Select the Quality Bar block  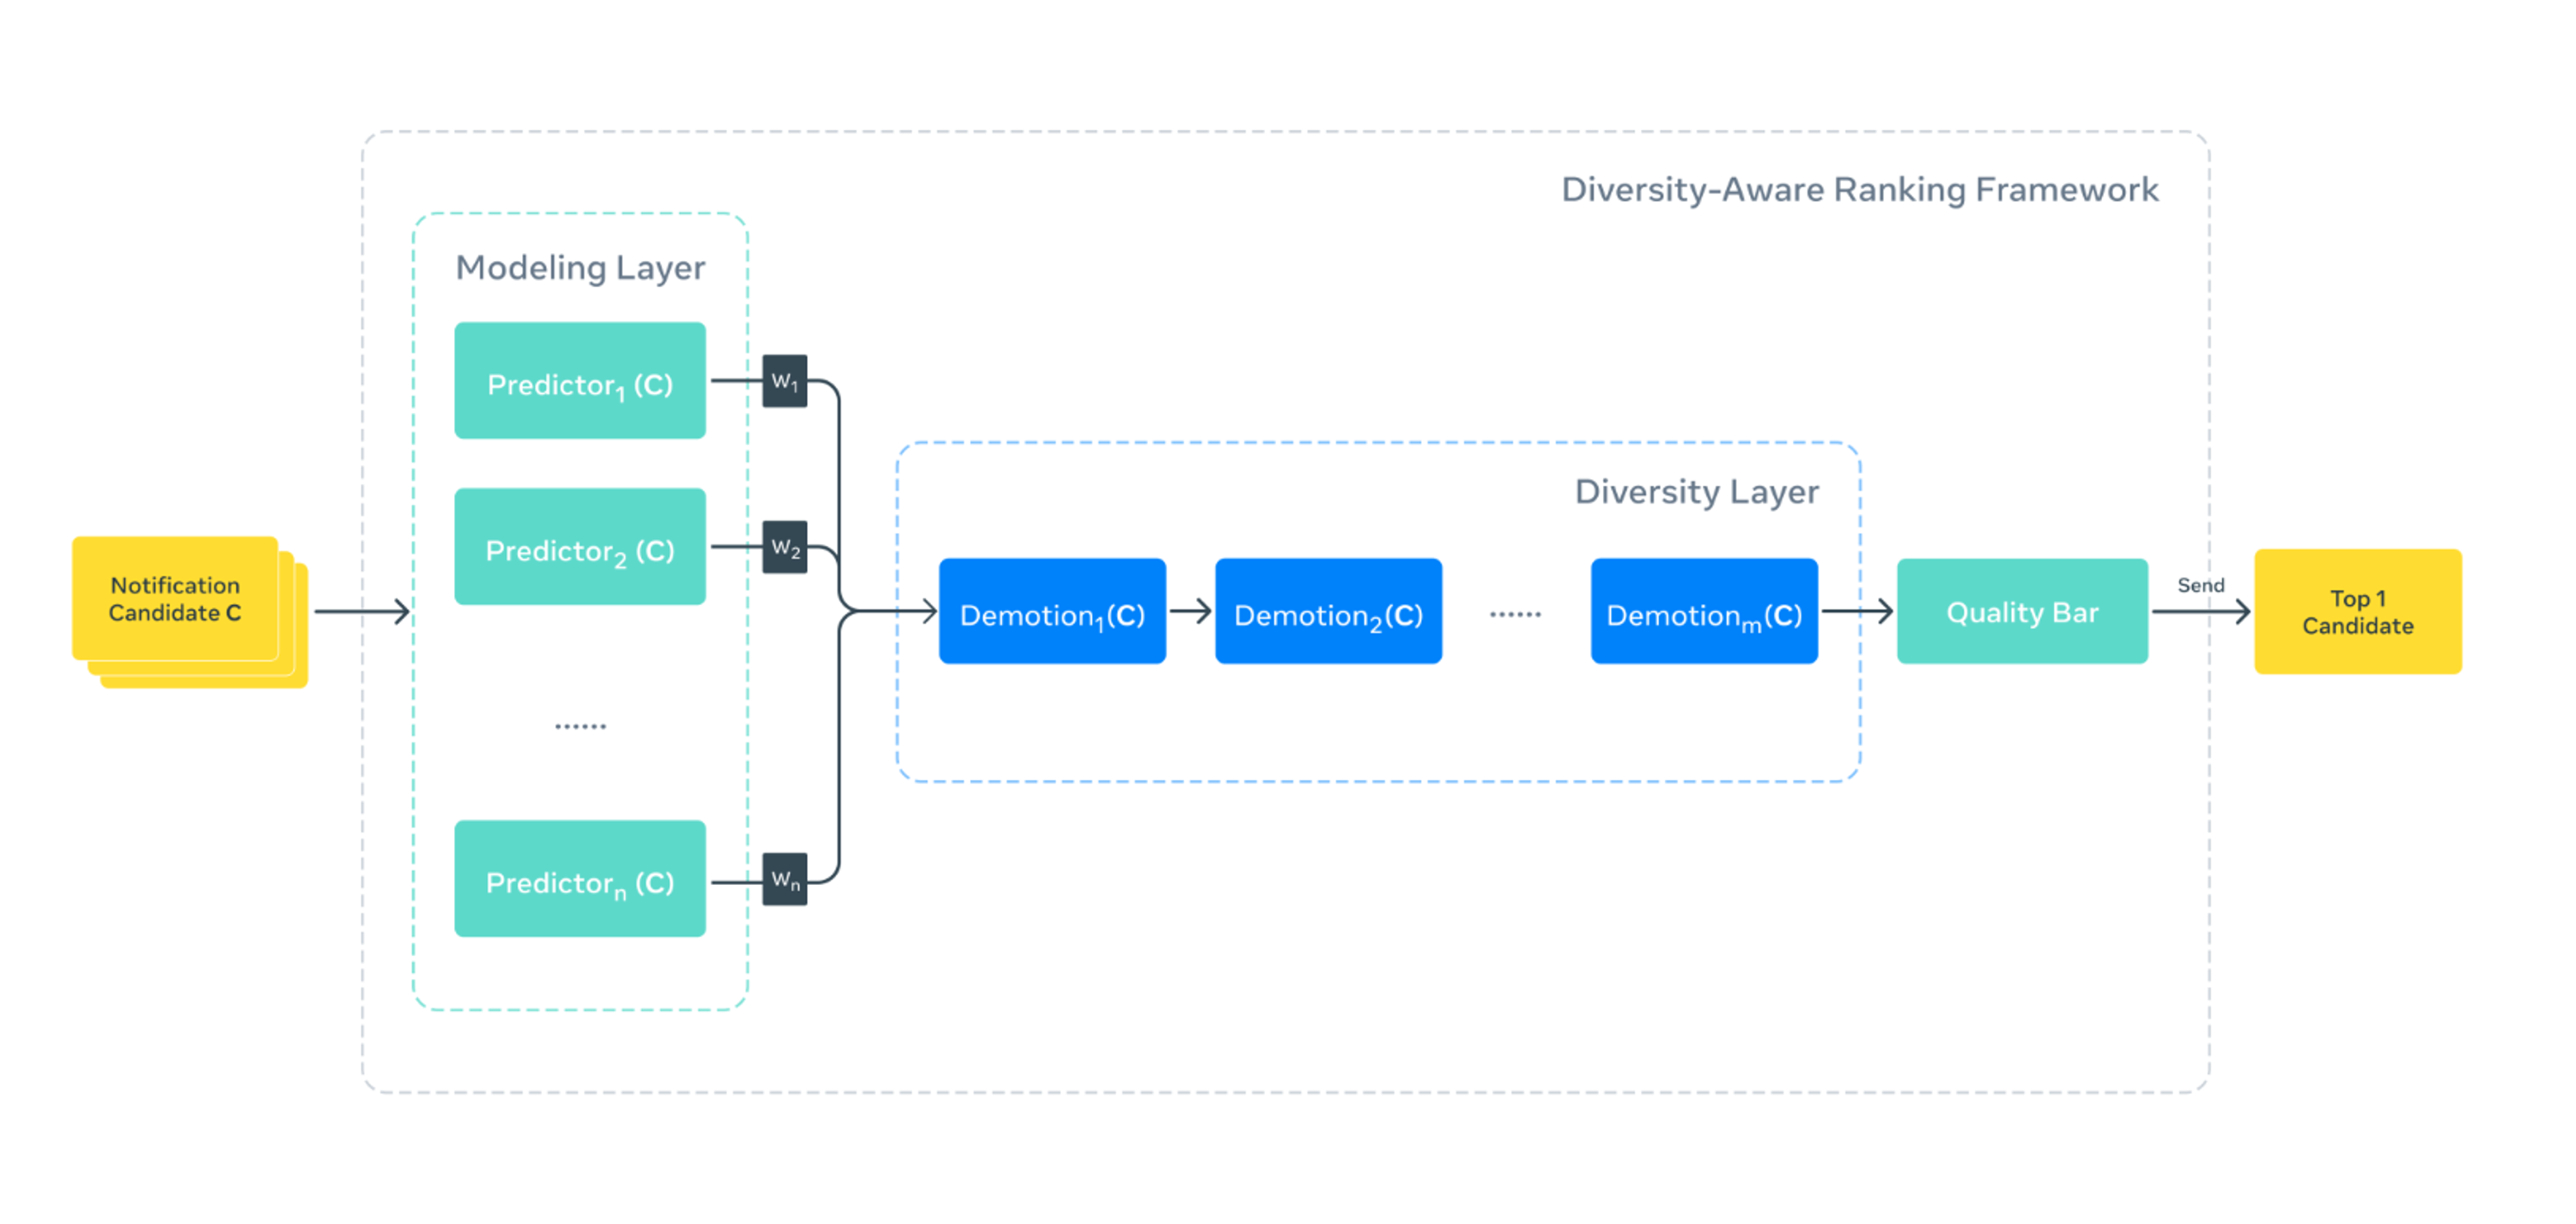(2022, 612)
